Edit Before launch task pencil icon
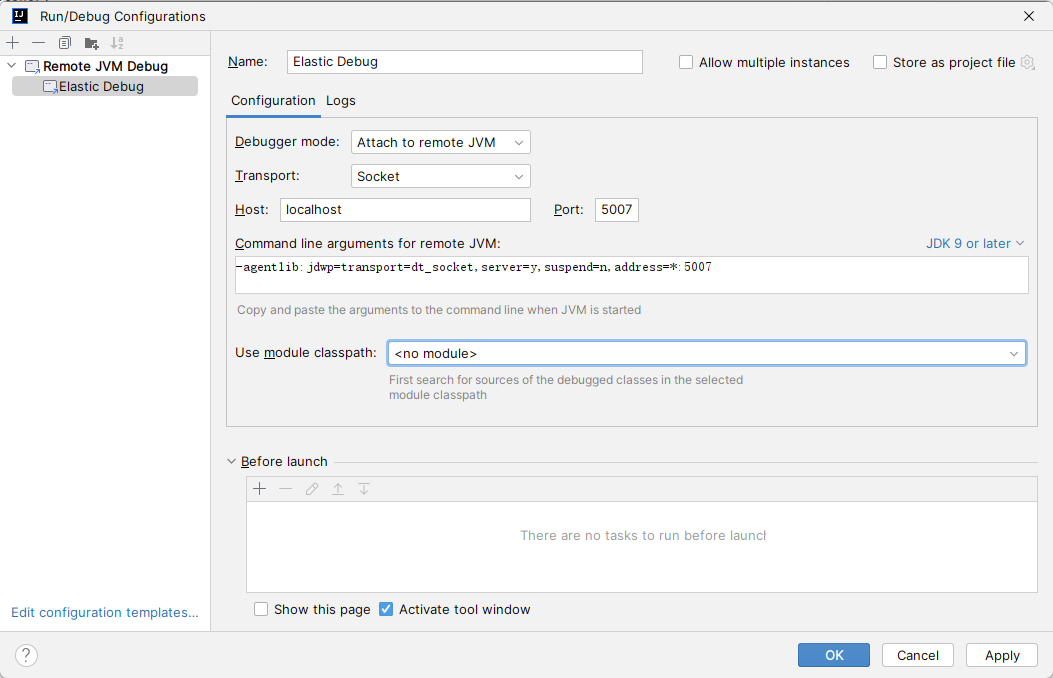The width and height of the screenshot is (1053, 678). click(x=312, y=489)
